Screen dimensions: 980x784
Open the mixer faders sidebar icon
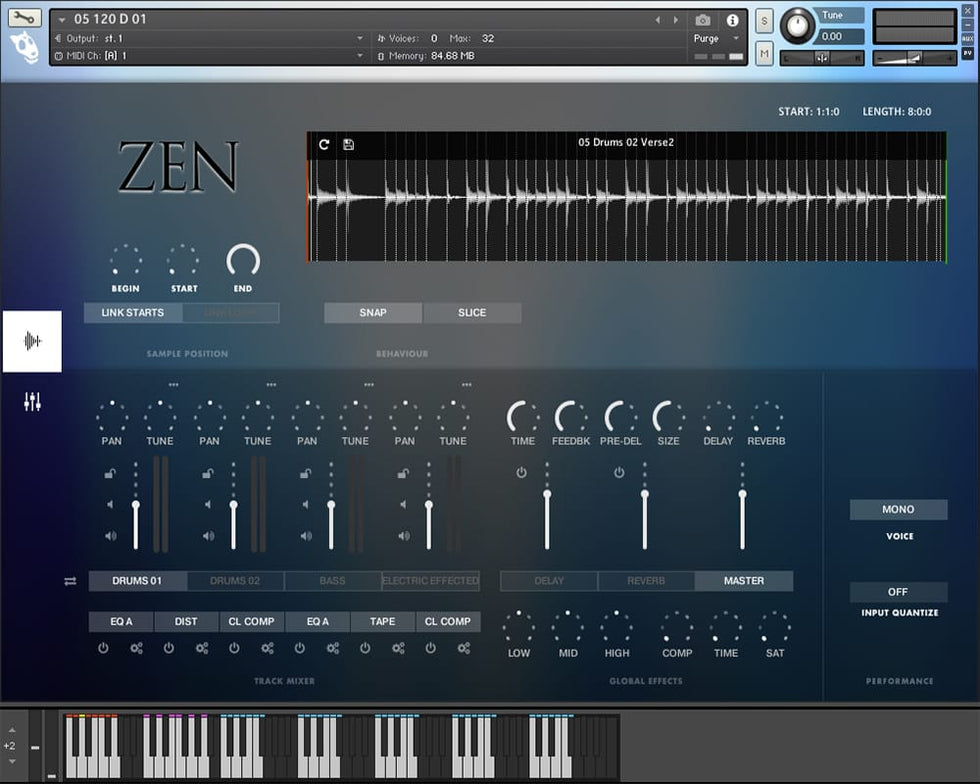tap(32, 402)
